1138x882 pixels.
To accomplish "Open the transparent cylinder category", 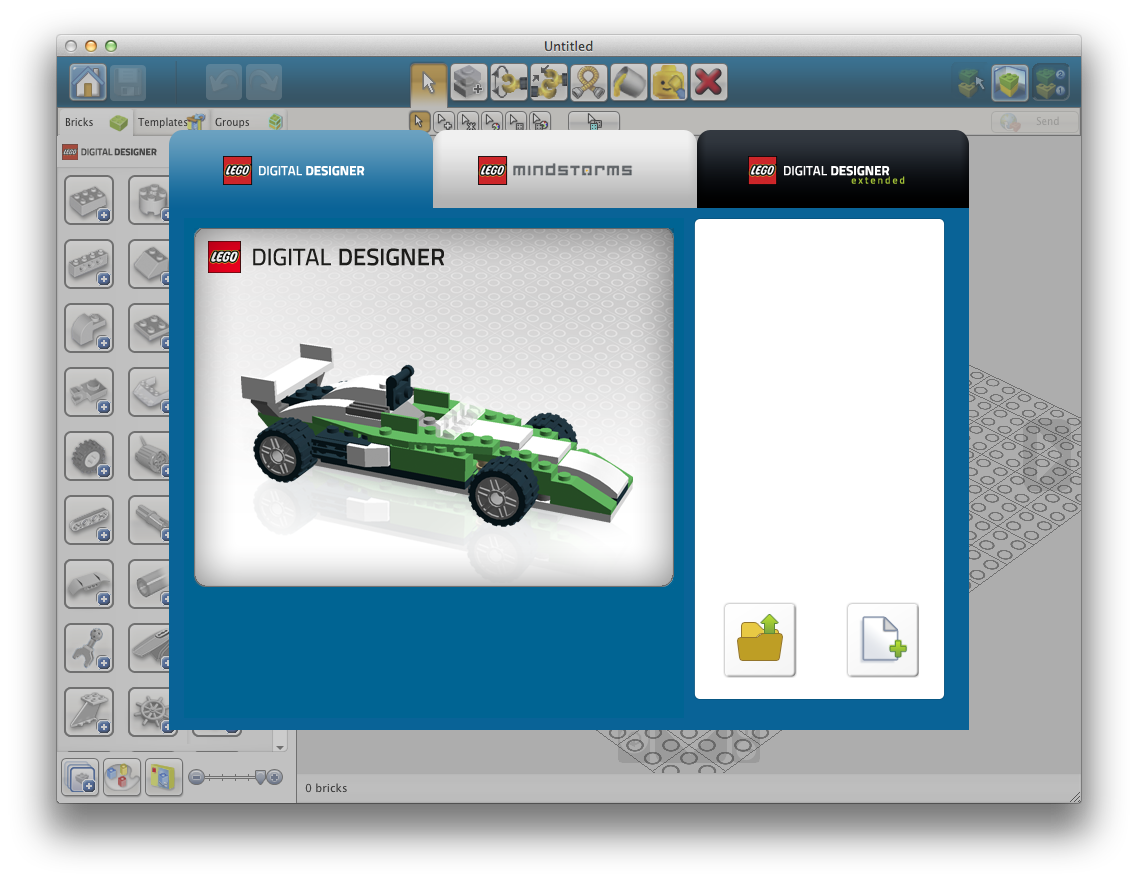I will coord(150,584).
